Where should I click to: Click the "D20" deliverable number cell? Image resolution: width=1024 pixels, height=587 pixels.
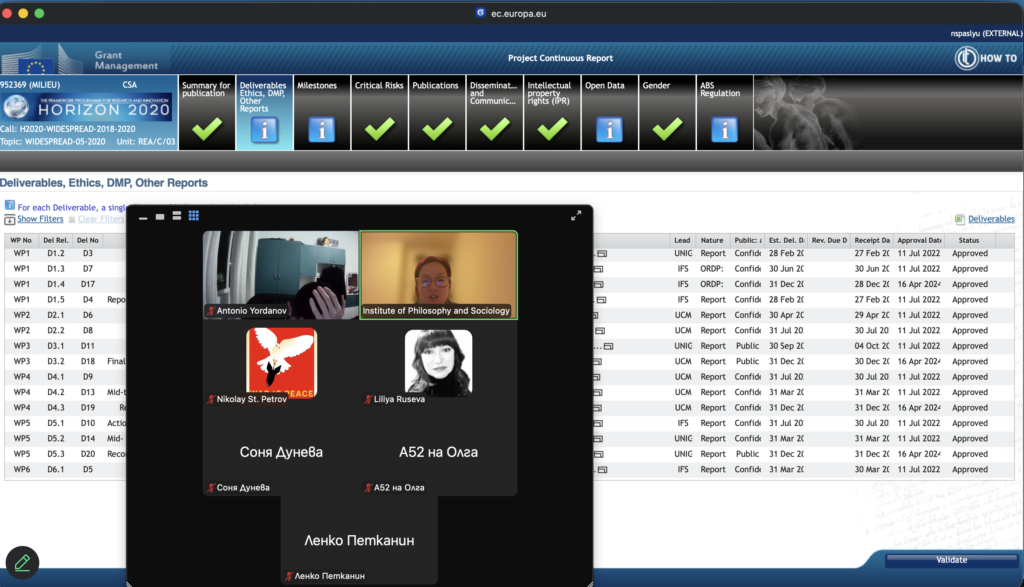(88, 454)
